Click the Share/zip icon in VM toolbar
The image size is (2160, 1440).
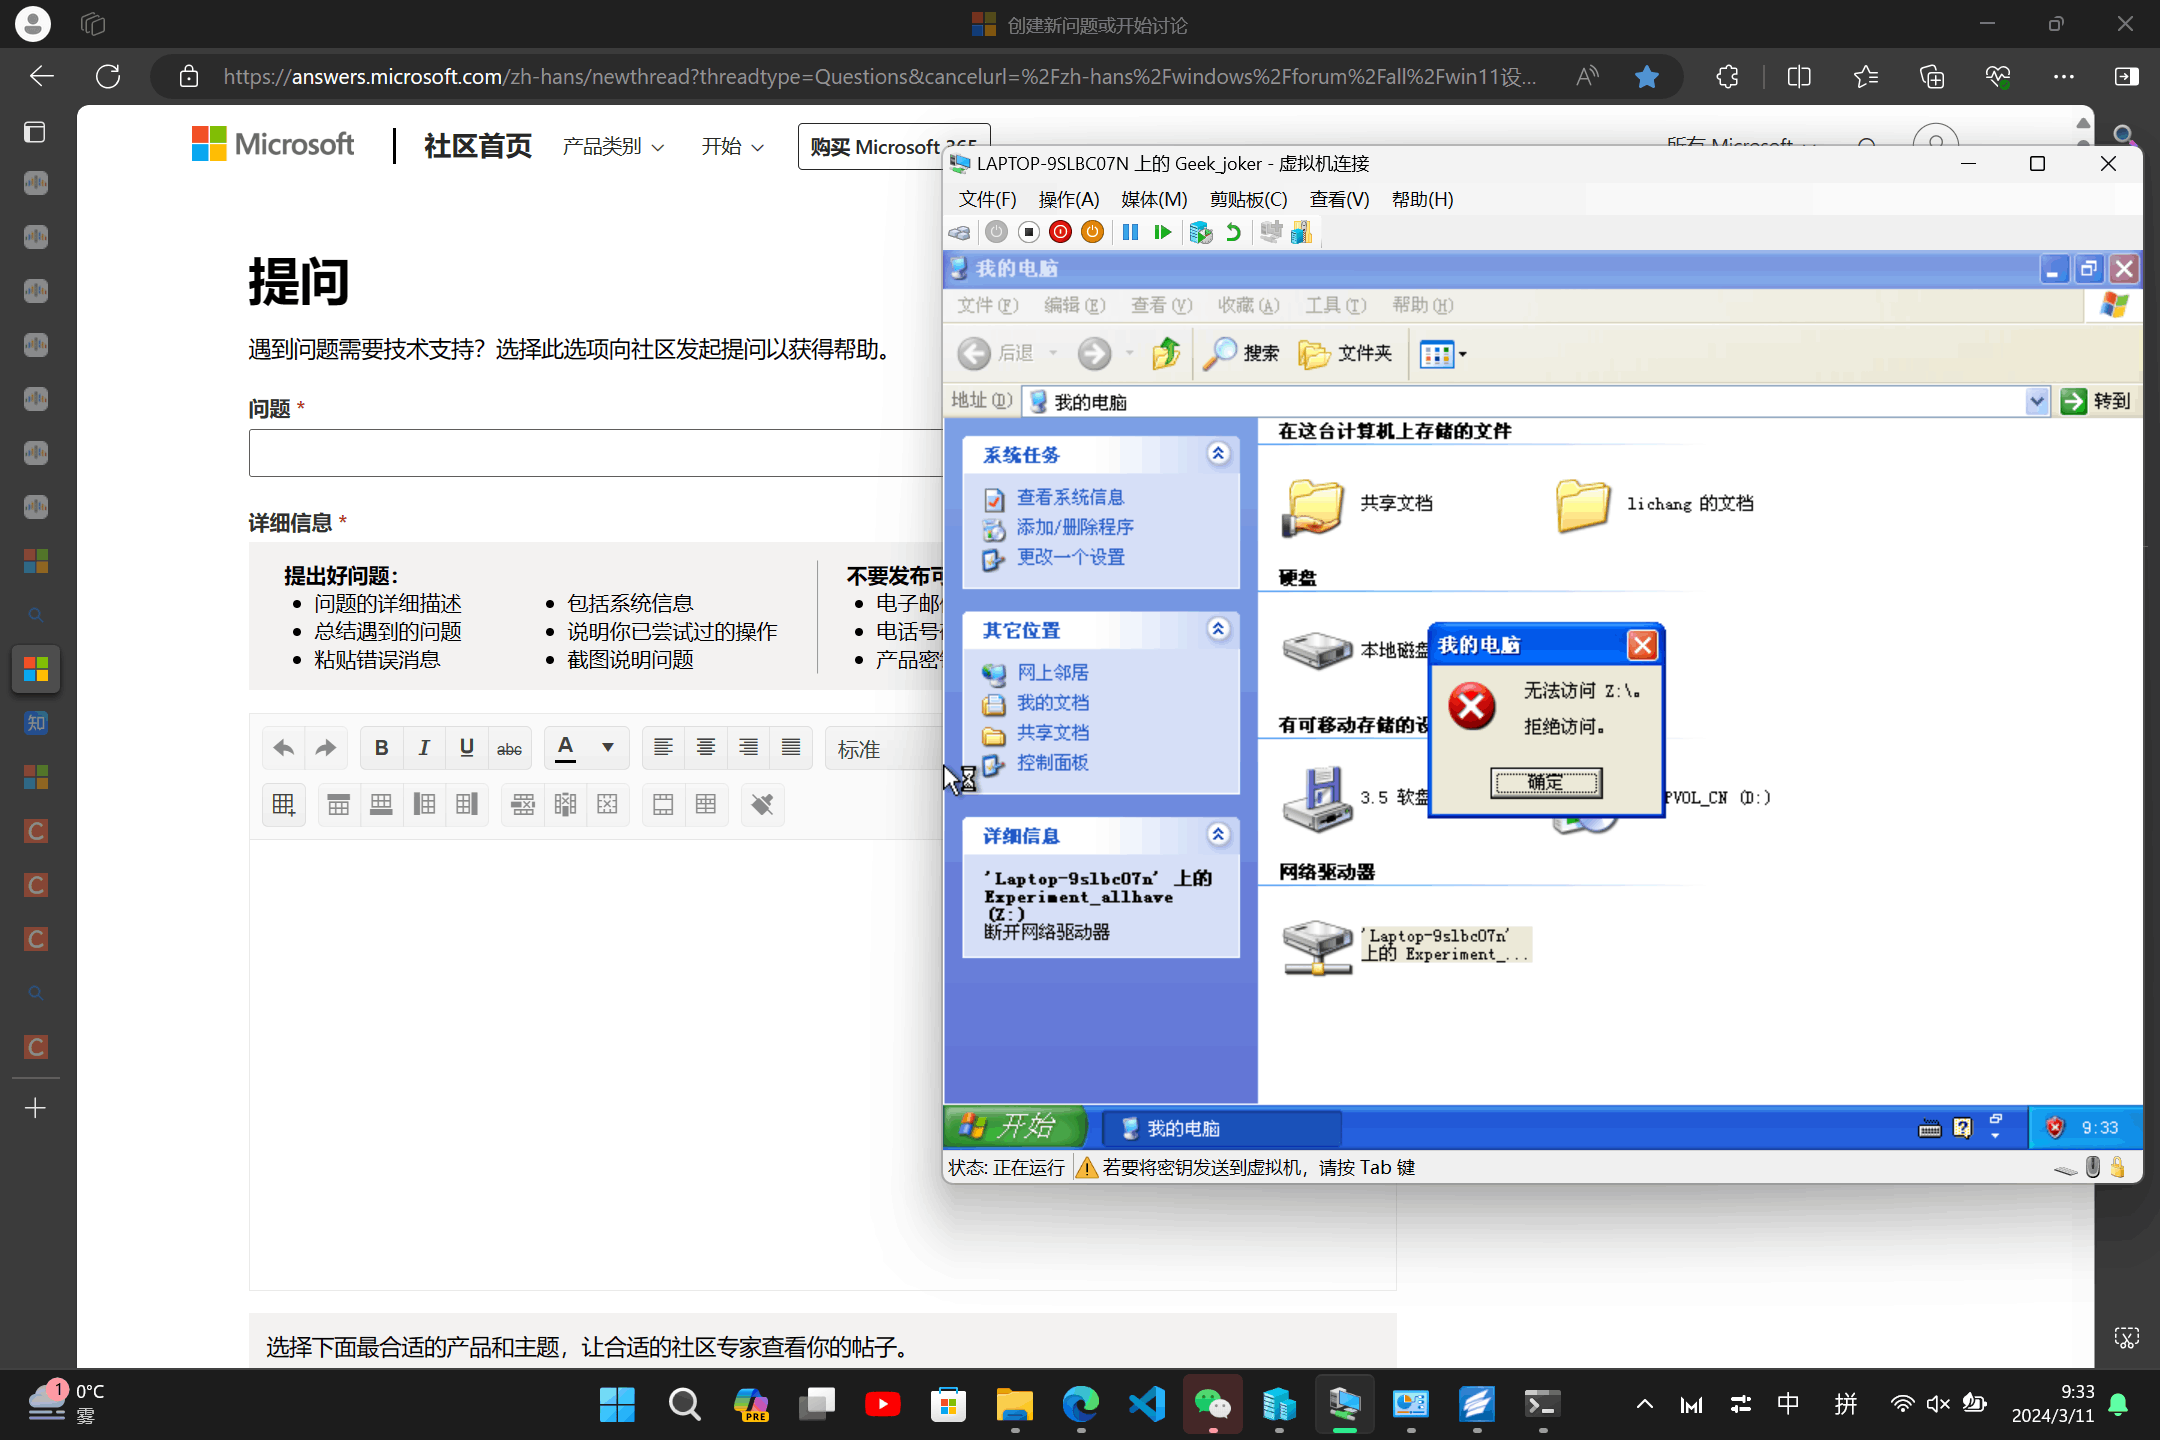point(1301,232)
